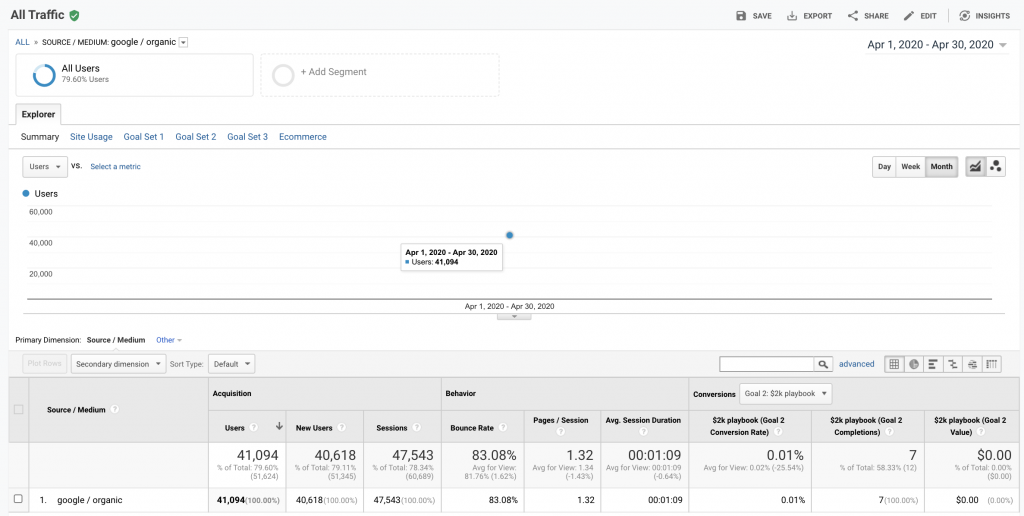Open the Sort Type Default dropdown

pyautogui.click(x=231, y=364)
